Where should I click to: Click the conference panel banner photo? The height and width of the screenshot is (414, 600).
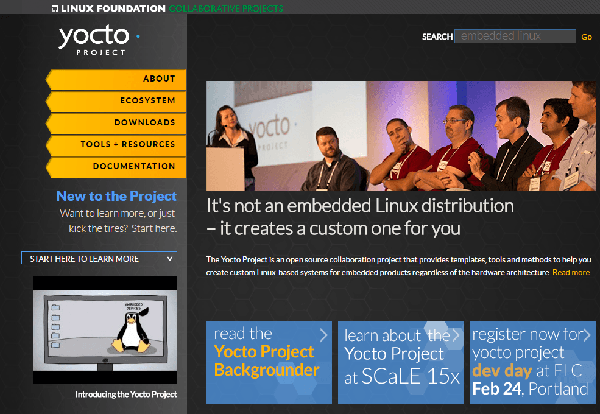click(x=401, y=136)
